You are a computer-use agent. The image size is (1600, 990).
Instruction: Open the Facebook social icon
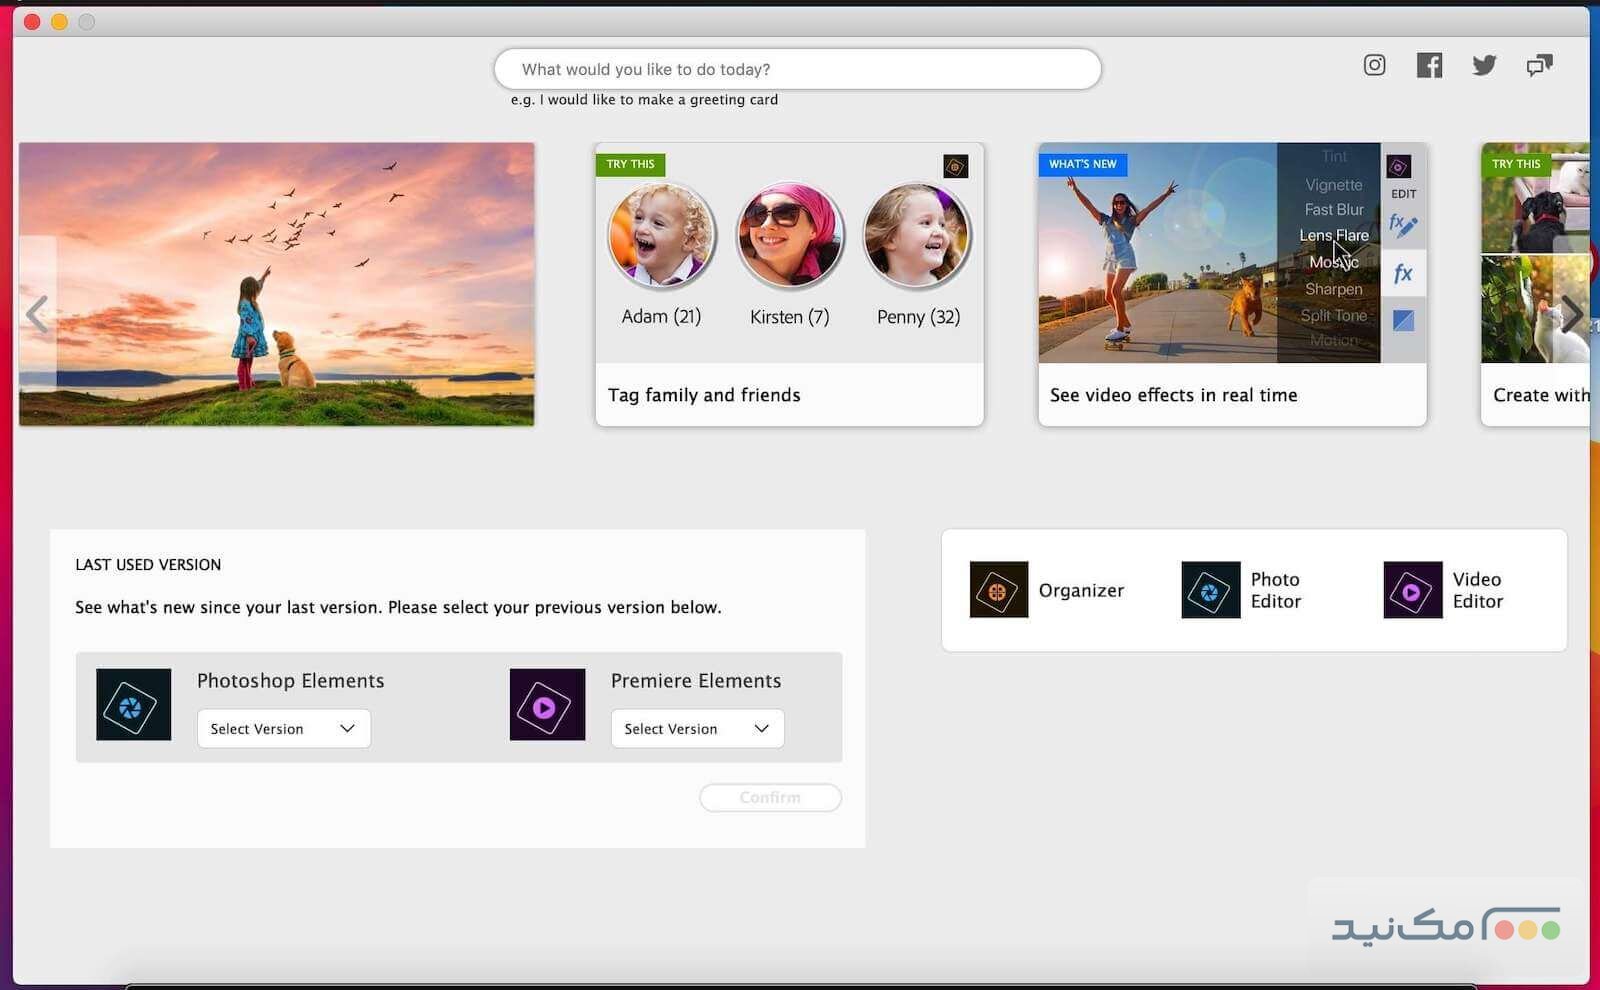click(x=1429, y=66)
